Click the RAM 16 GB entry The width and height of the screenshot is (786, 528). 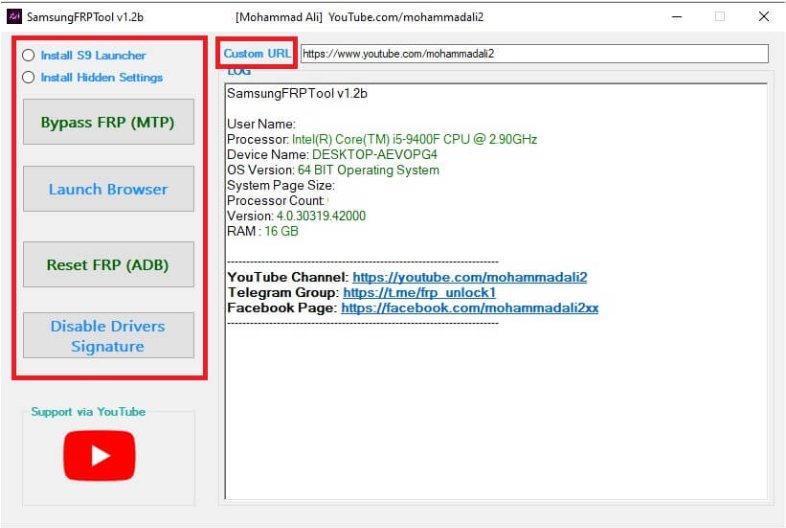pyautogui.click(x=263, y=231)
